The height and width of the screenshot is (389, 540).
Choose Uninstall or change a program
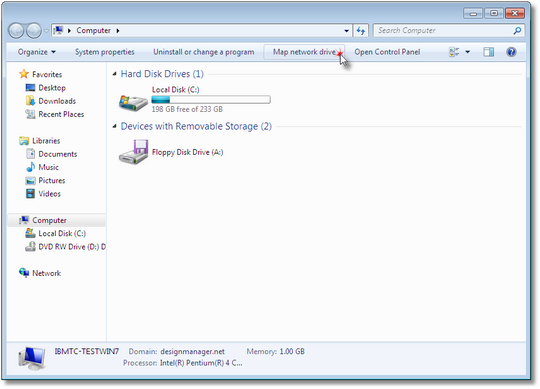click(204, 52)
